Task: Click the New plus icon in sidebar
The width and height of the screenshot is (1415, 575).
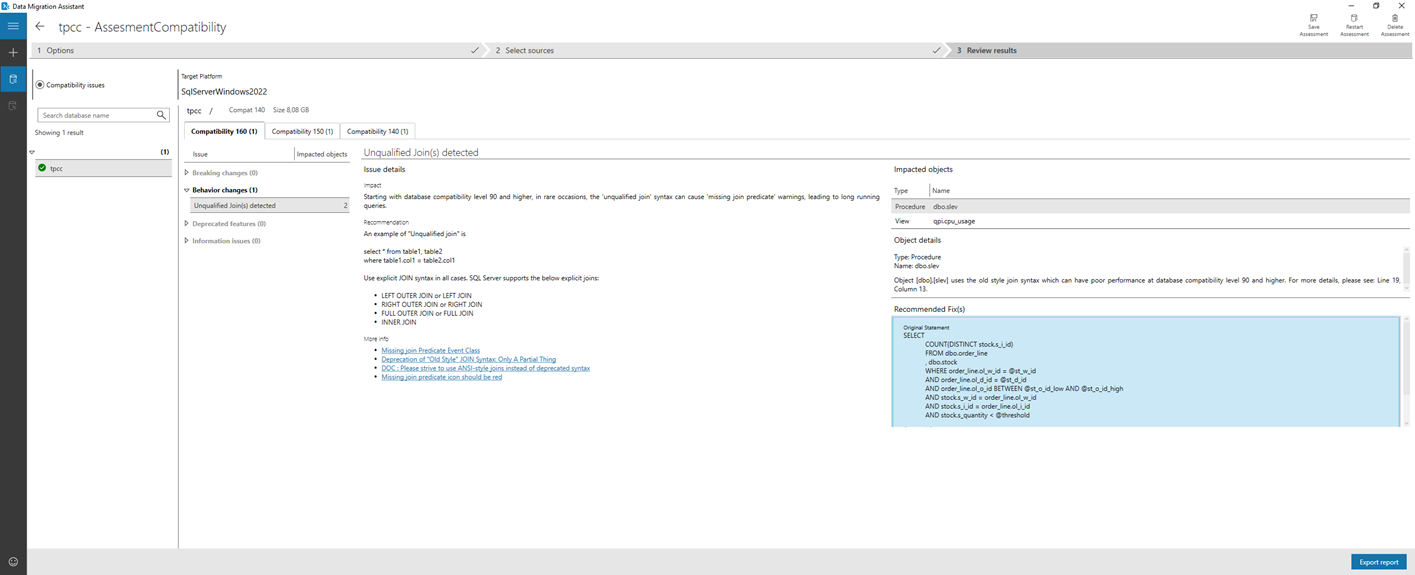Action: point(13,52)
